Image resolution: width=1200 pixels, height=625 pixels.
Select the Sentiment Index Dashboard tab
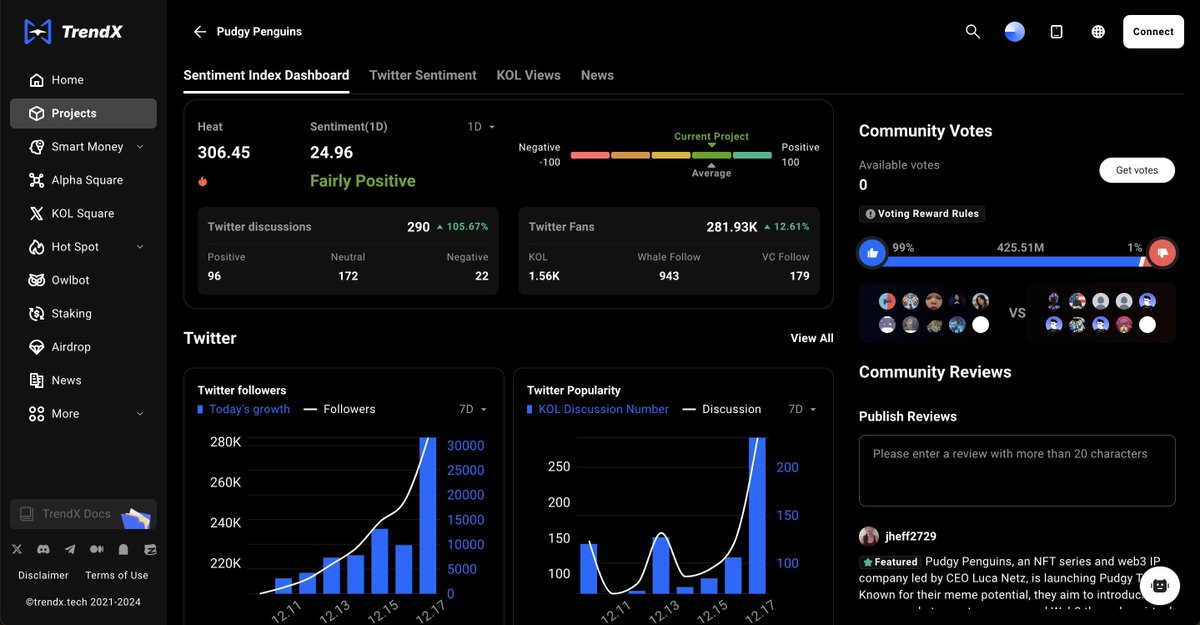tap(266, 75)
